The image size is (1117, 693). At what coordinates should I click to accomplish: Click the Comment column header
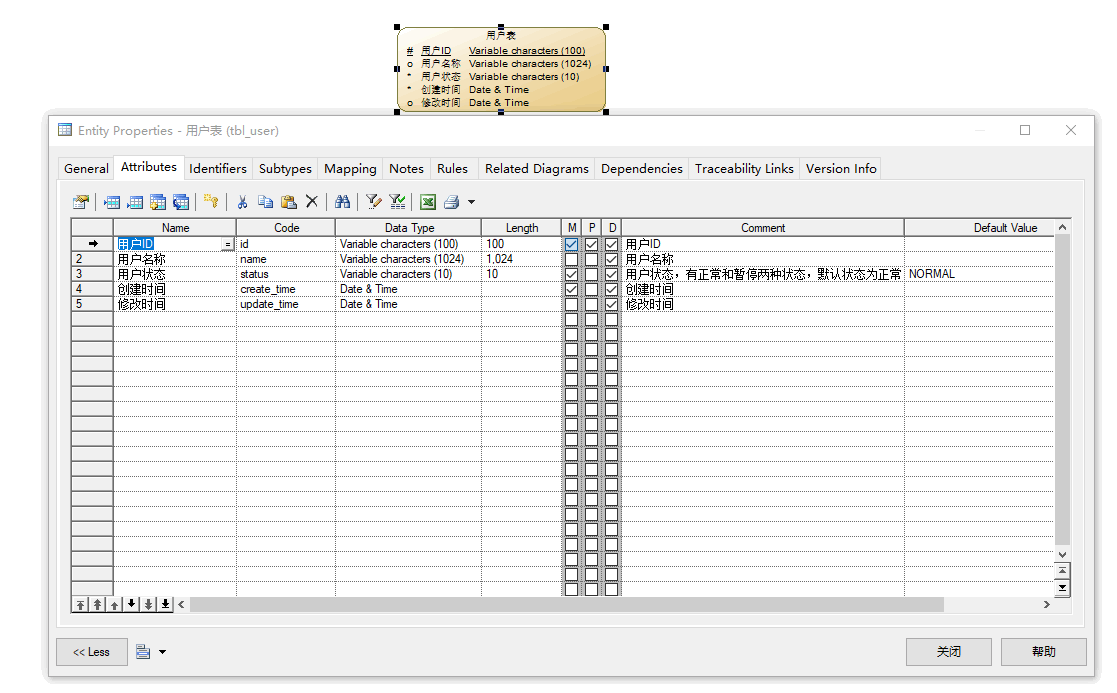pos(763,228)
